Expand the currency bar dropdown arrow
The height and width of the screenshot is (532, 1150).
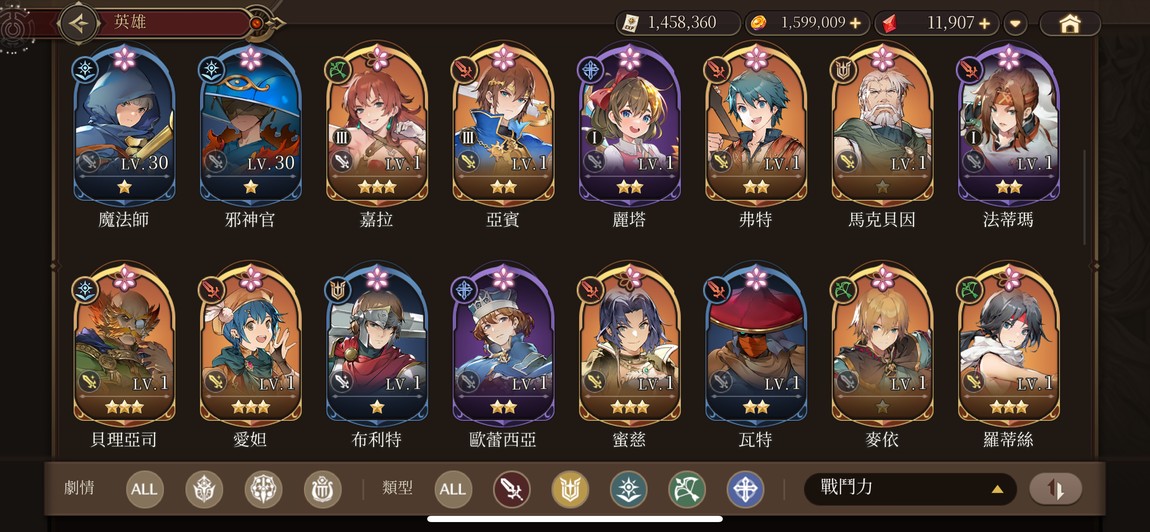[1015, 23]
